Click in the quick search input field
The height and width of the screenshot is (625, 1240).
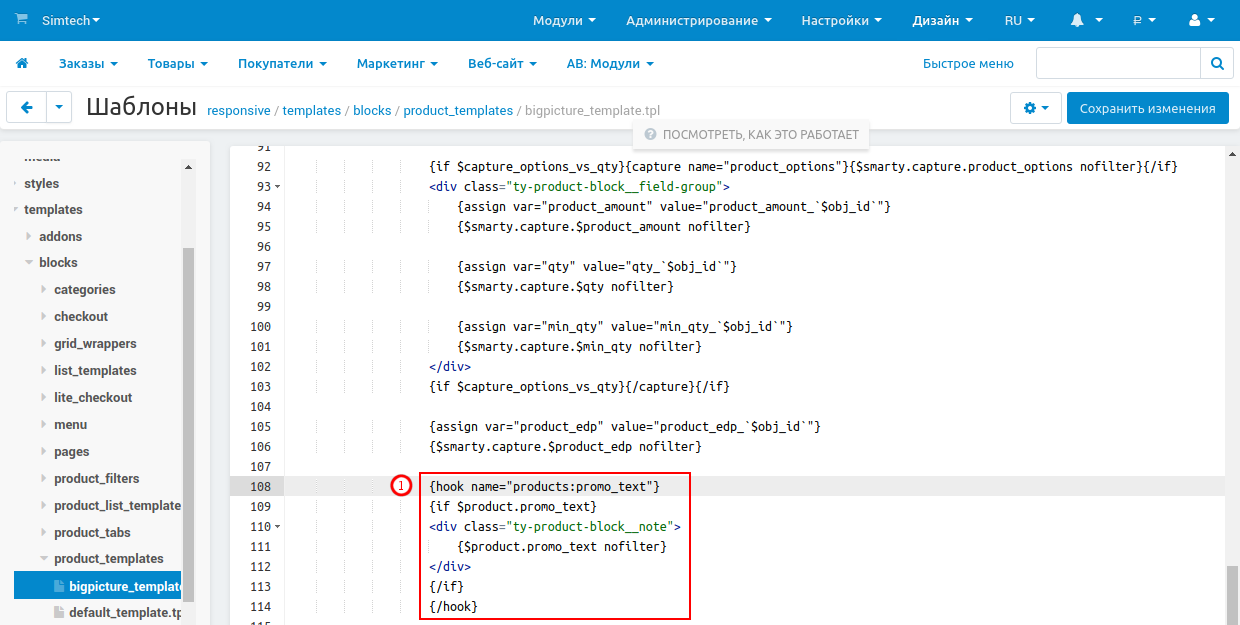(1117, 63)
